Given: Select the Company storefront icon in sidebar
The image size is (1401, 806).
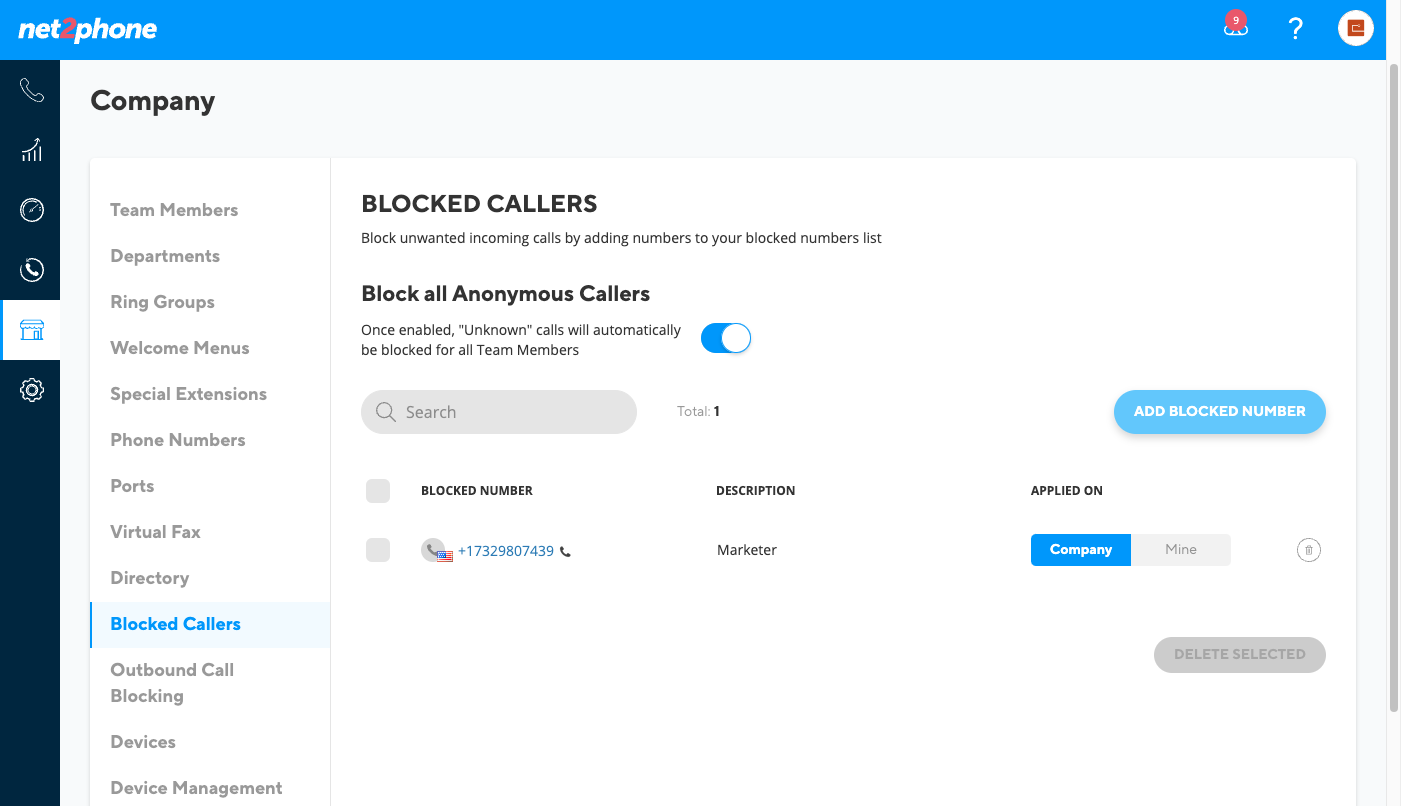Looking at the screenshot, I should coord(31,330).
